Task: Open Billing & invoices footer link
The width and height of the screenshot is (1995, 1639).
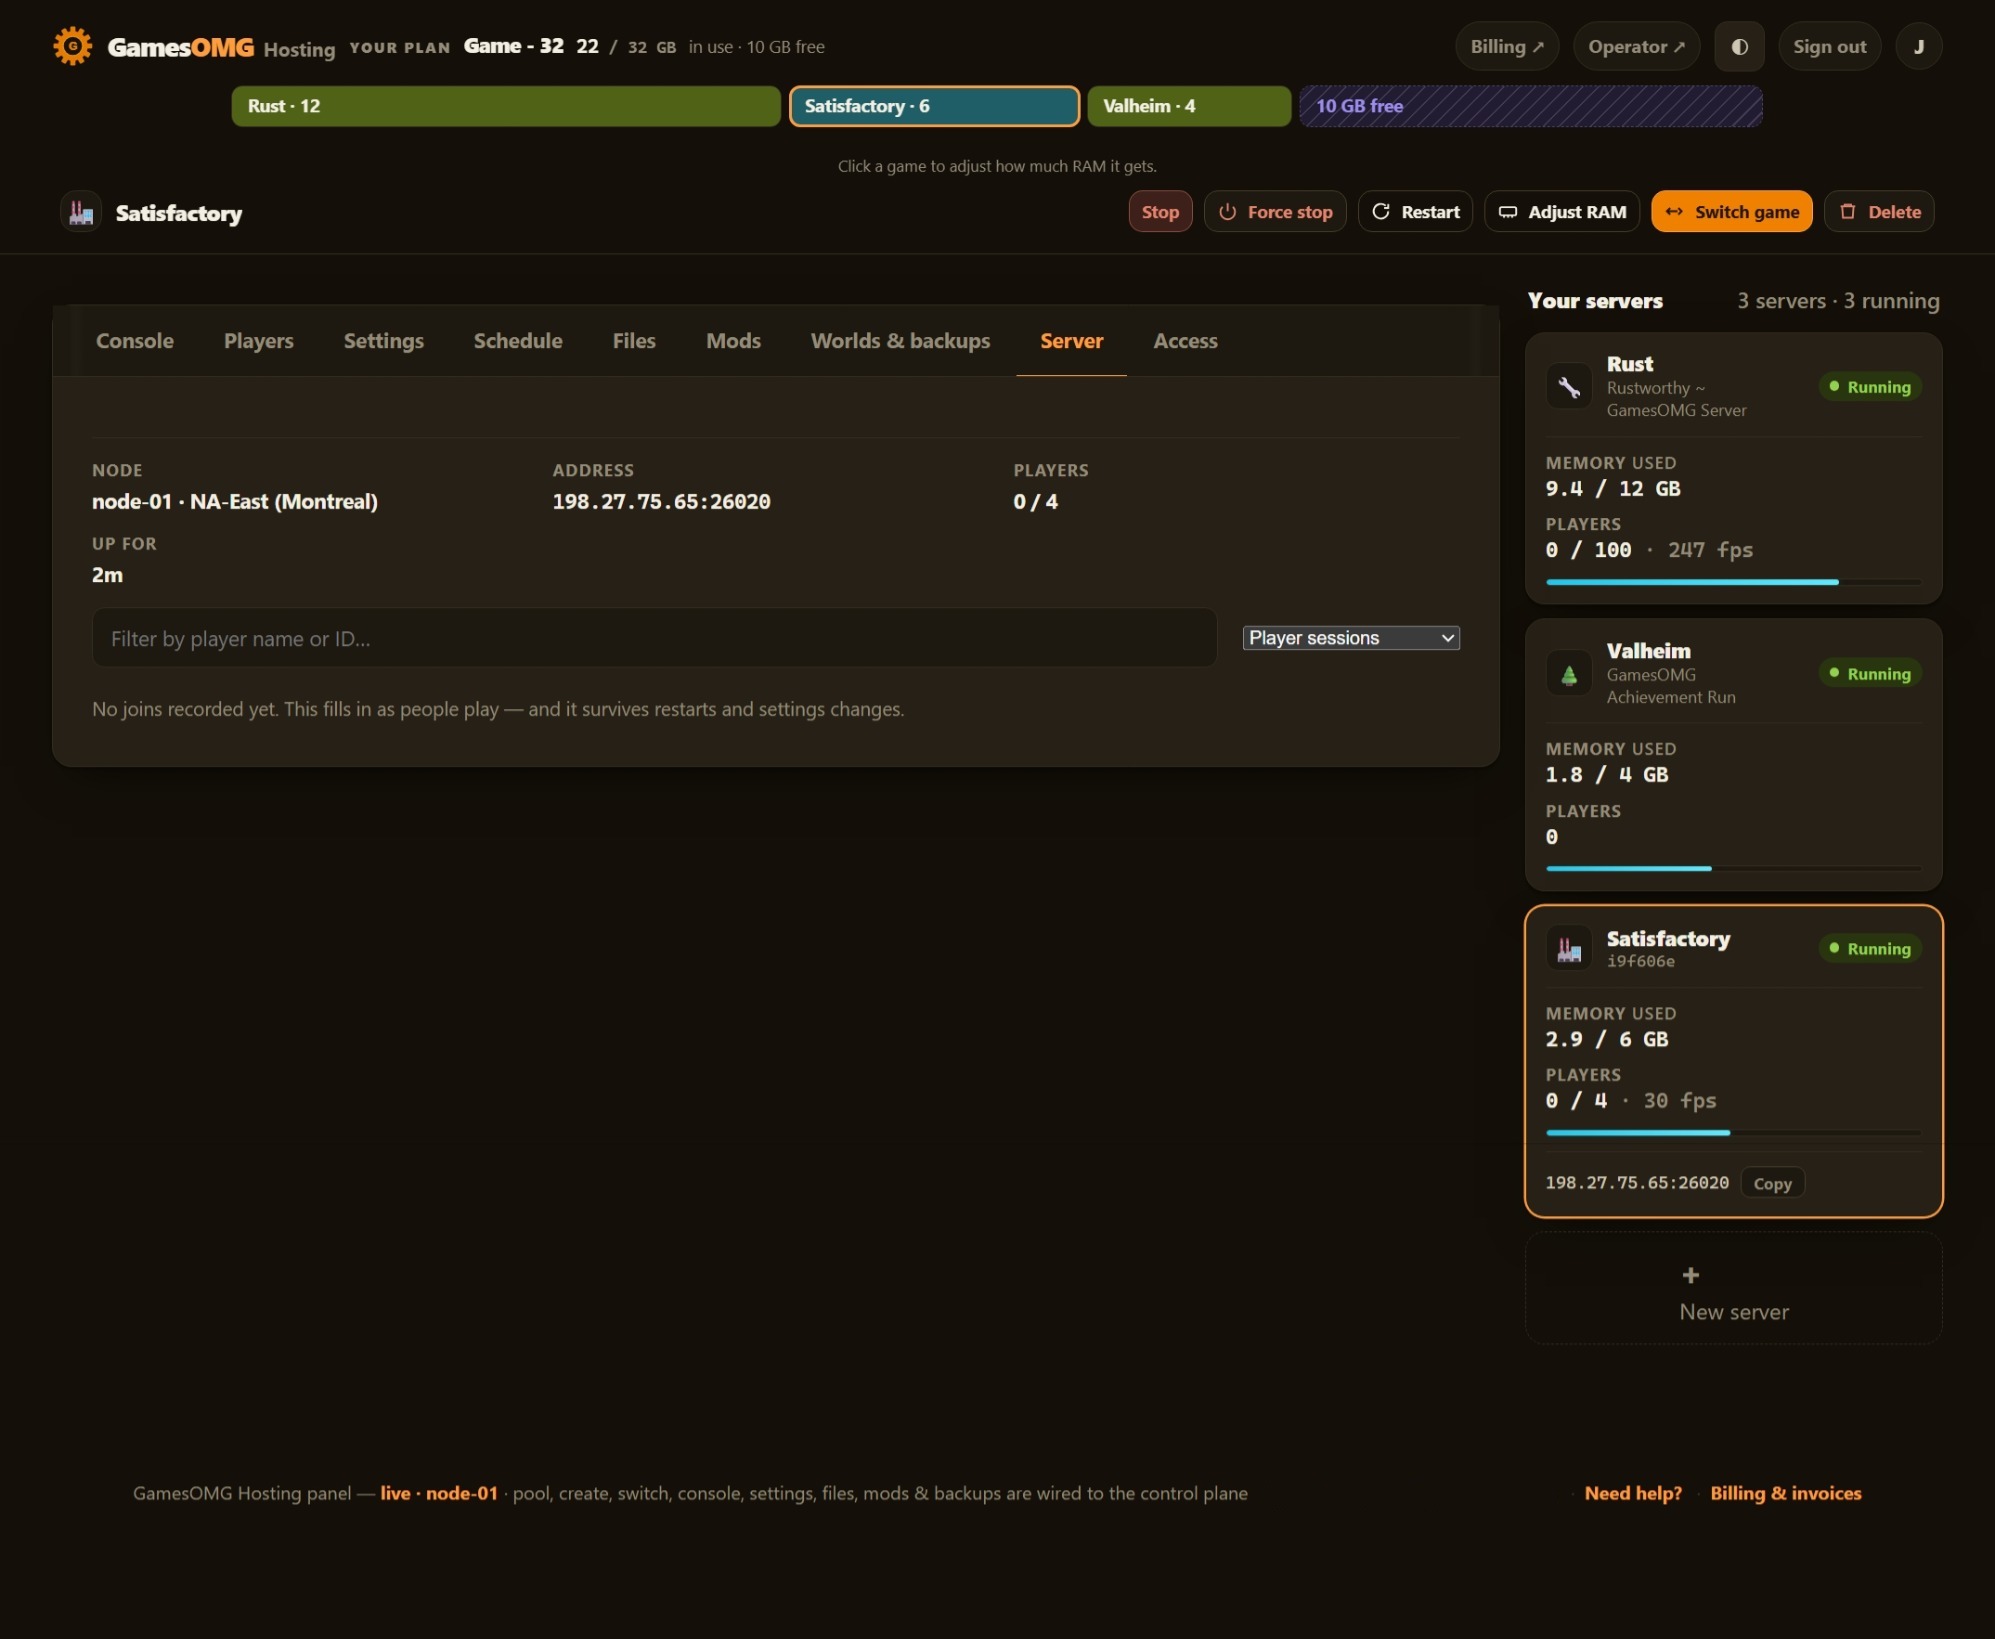Action: click(x=1785, y=1493)
